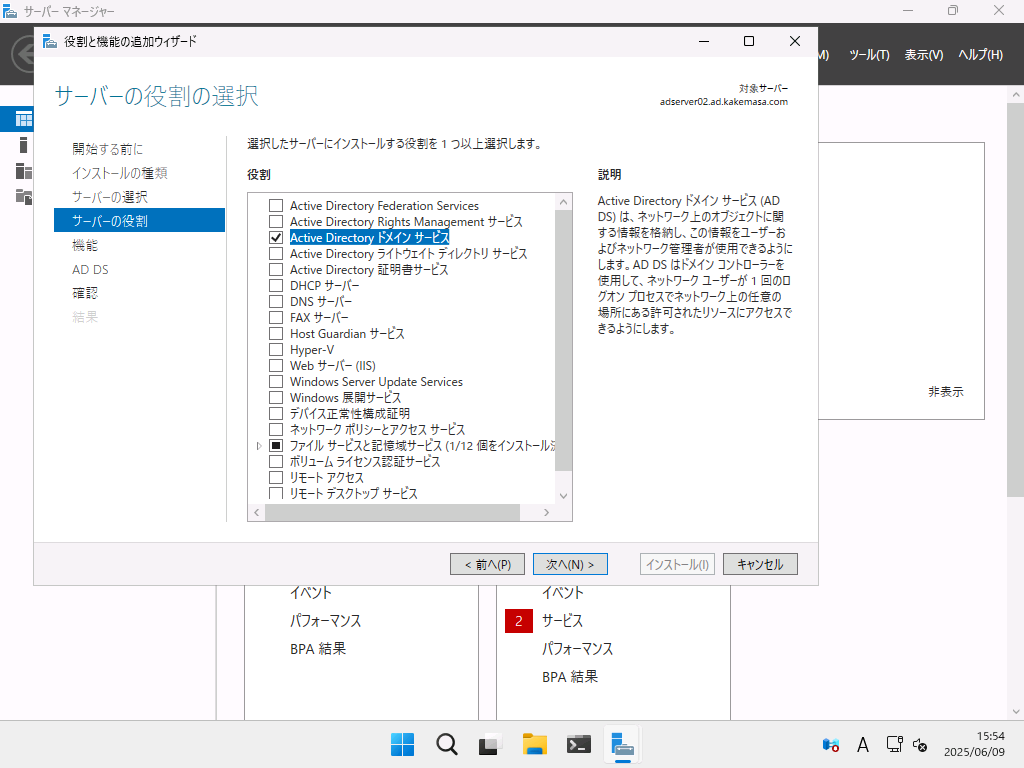The width and height of the screenshot is (1024, 768).
Task: Select Windows 展開サービス row text
Action: tap(345, 398)
